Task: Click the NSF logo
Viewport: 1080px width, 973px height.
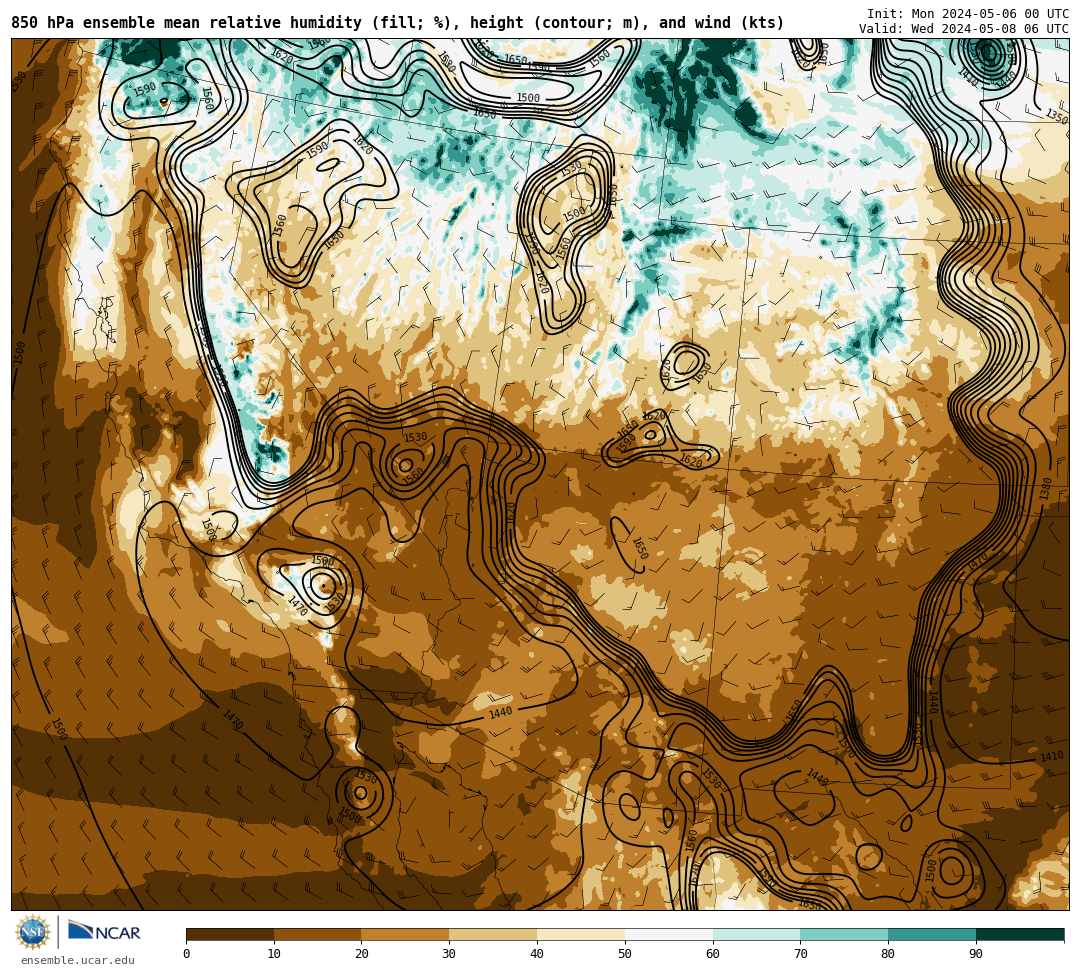Action: pos(32,932)
